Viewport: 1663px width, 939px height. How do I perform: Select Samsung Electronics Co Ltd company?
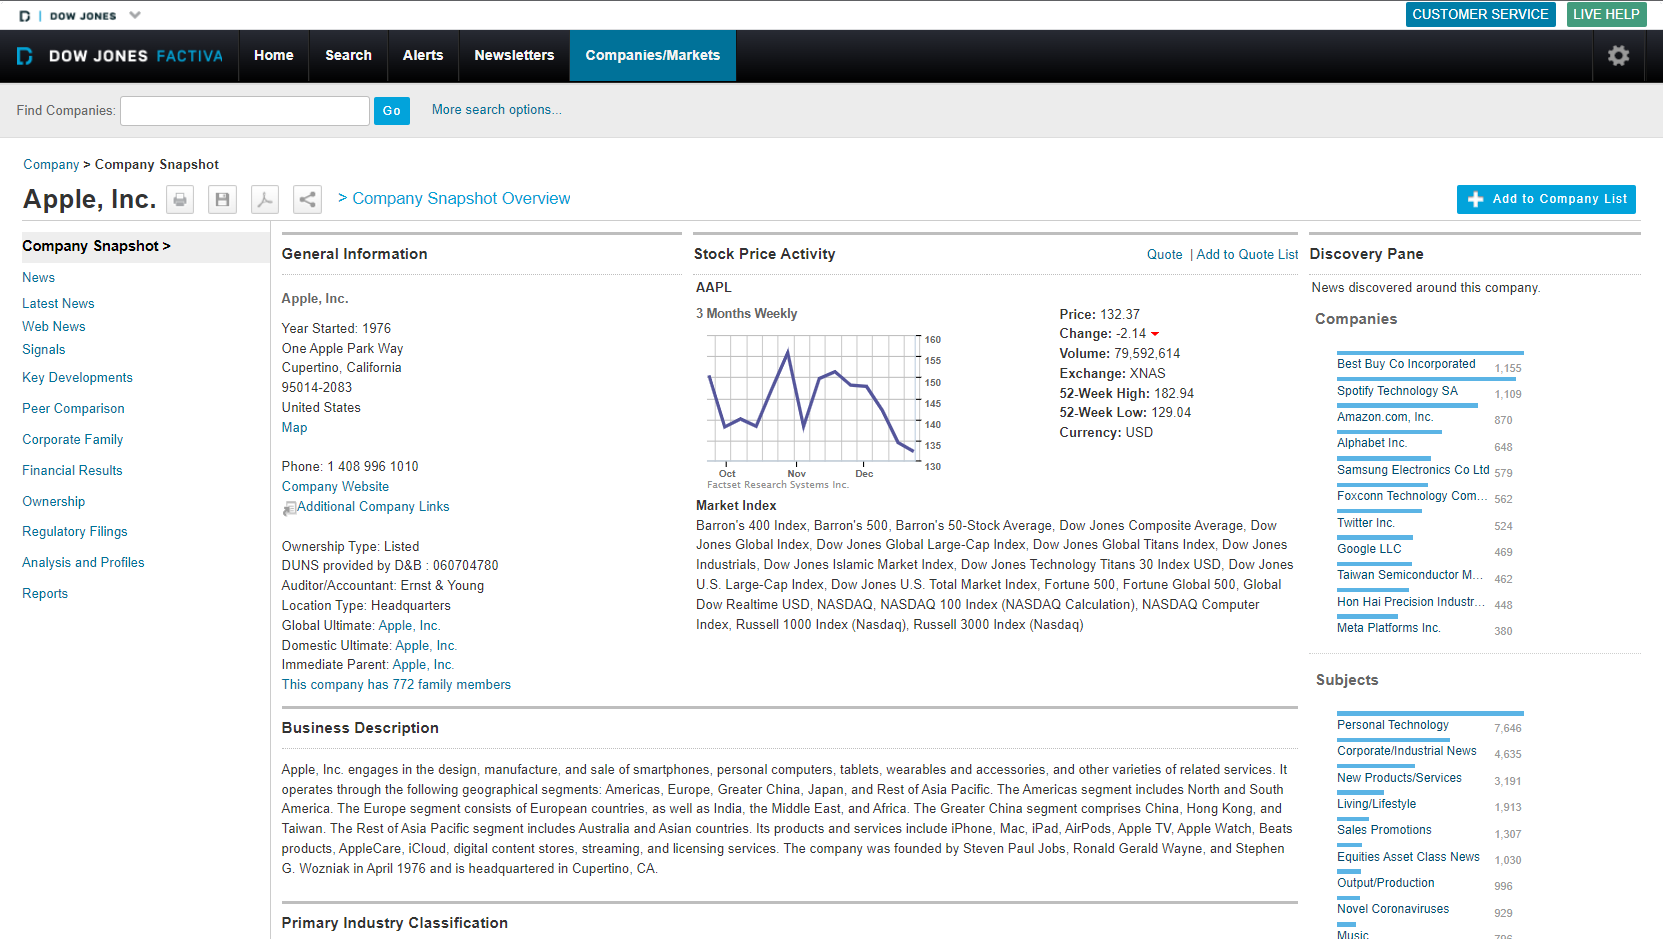tap(1413, 470)
